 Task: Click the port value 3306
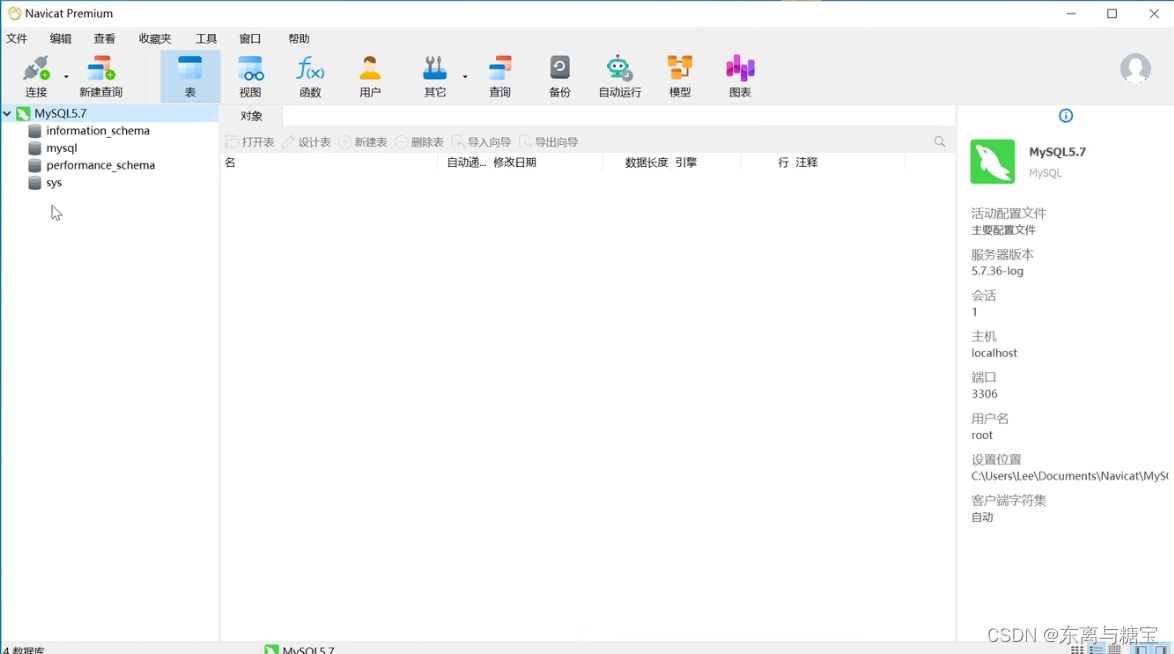(985, 394)
